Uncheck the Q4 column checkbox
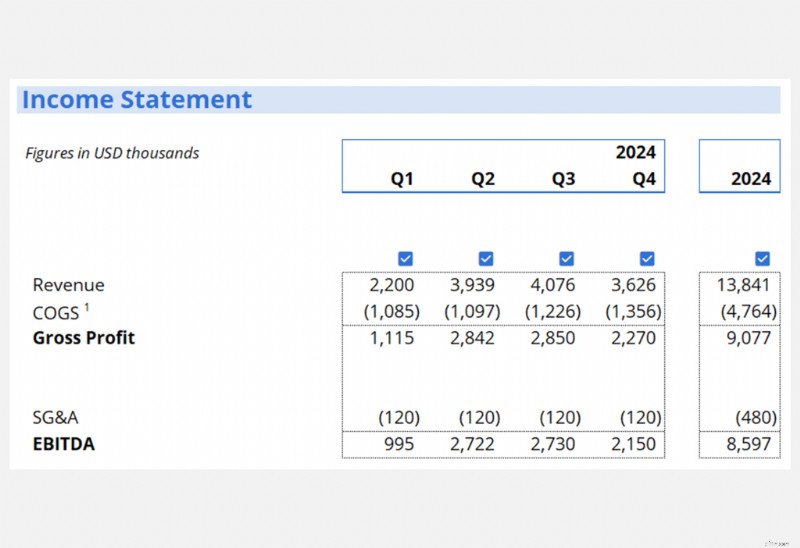Image resolution: width=800 pixels, height=548 pixels. click(x=647, y=259)
